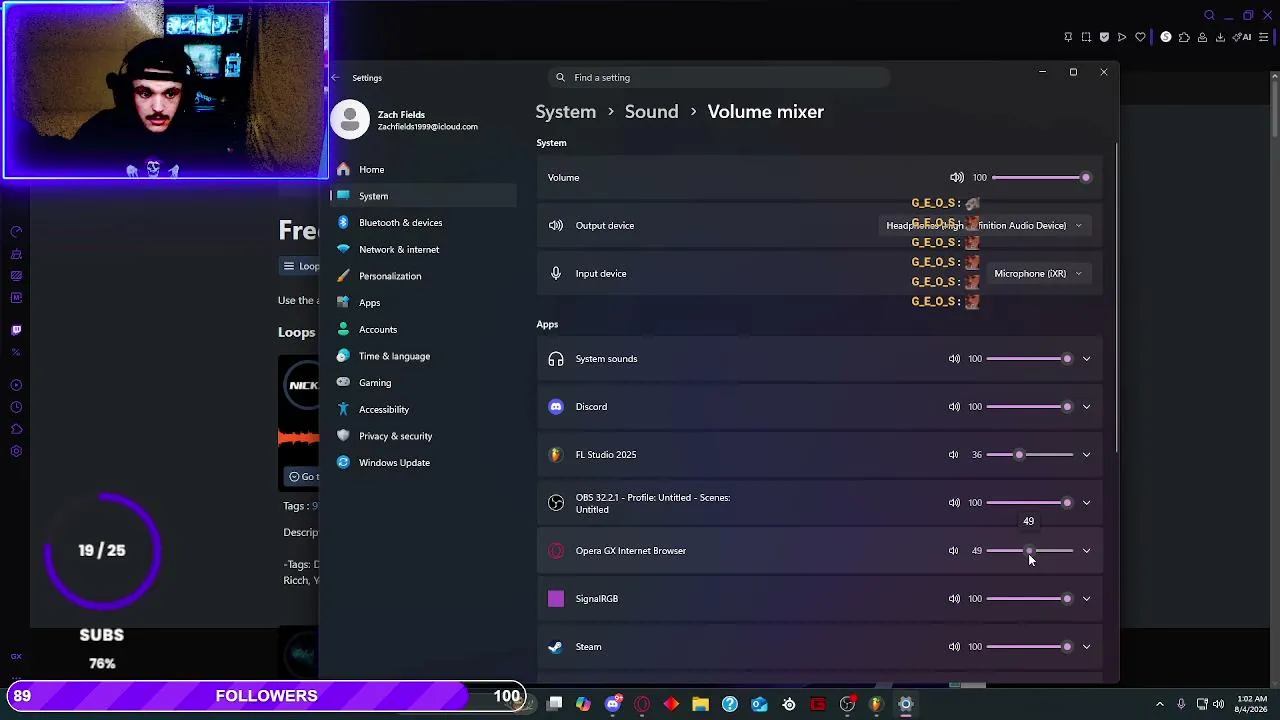Open Opera GX sidebar settings gear
Viewport: 1280px width, 720px height.
[16, 451]
